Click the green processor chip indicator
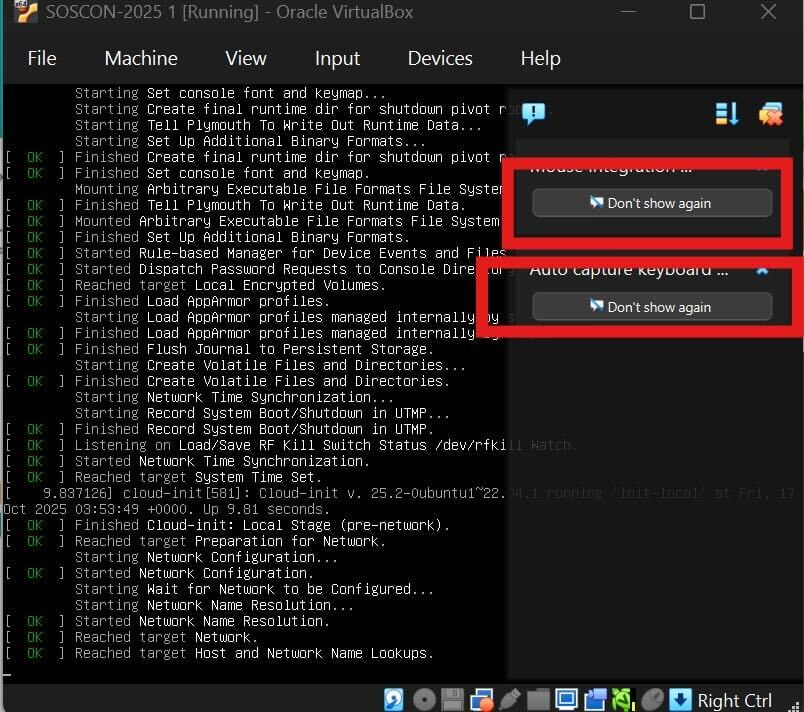804x712 pixels. pos(624,699)
